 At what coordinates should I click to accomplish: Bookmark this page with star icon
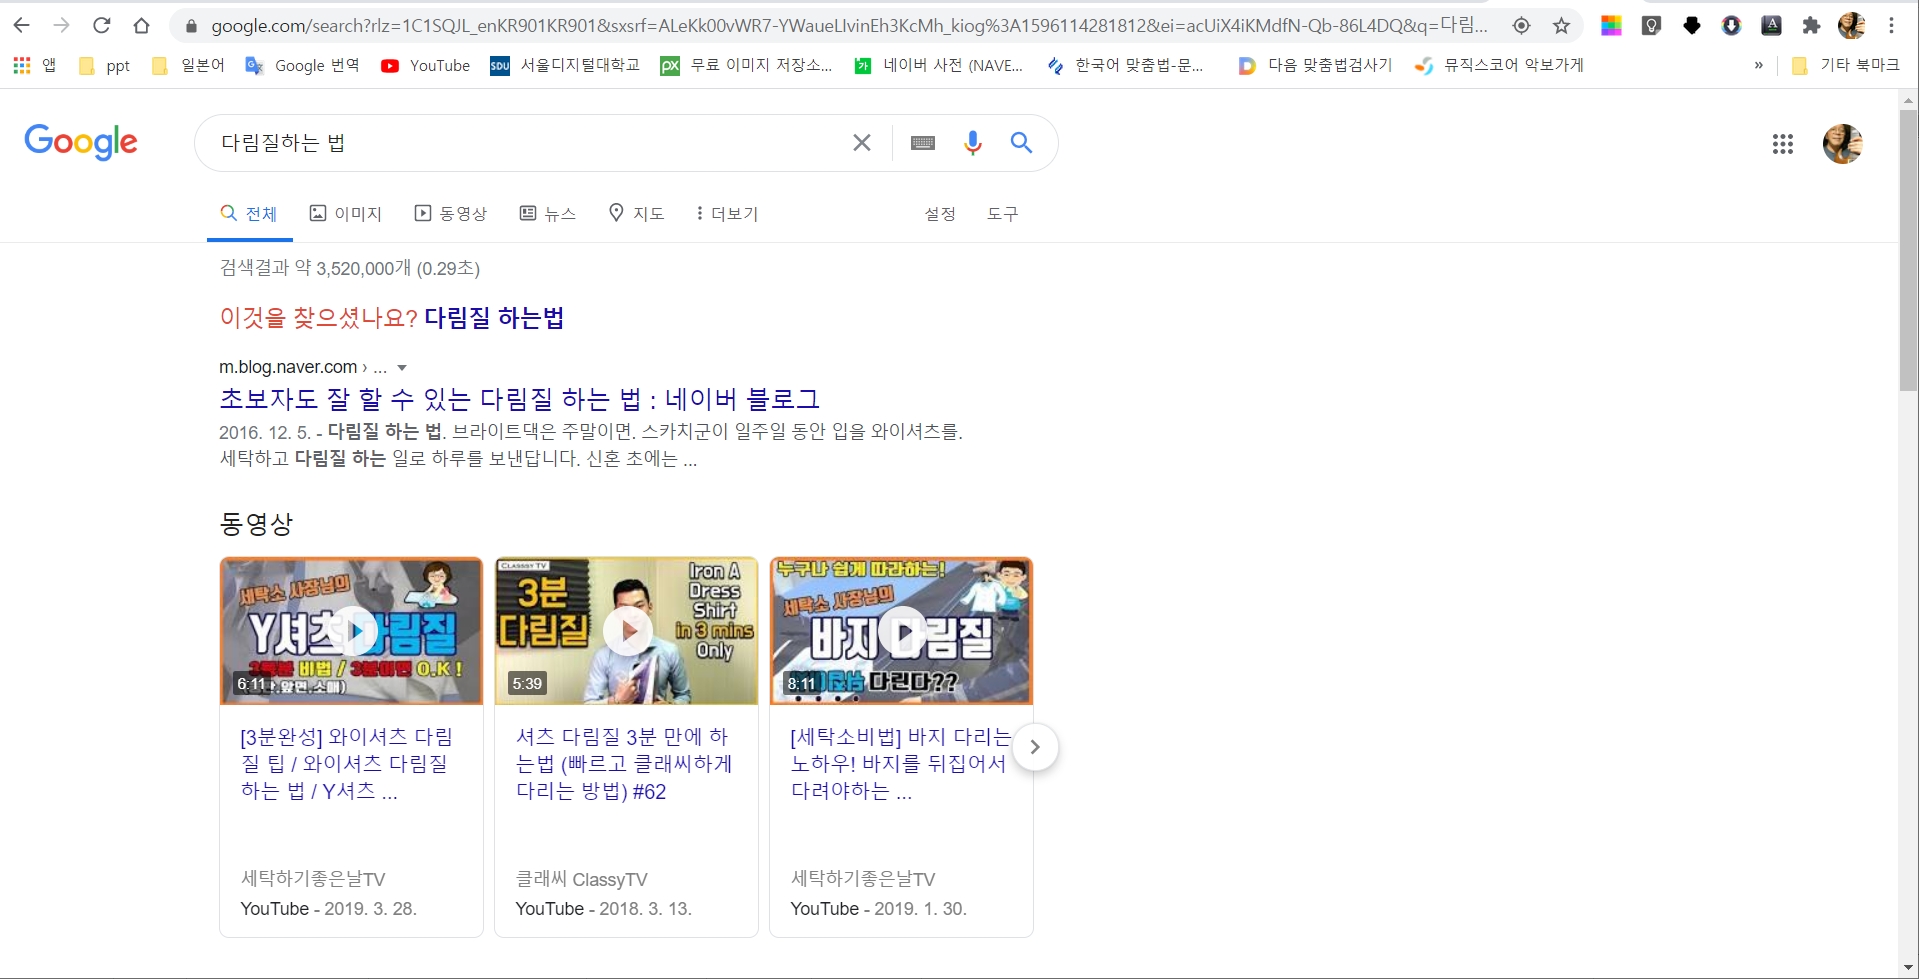click(x=1561, y=26)
